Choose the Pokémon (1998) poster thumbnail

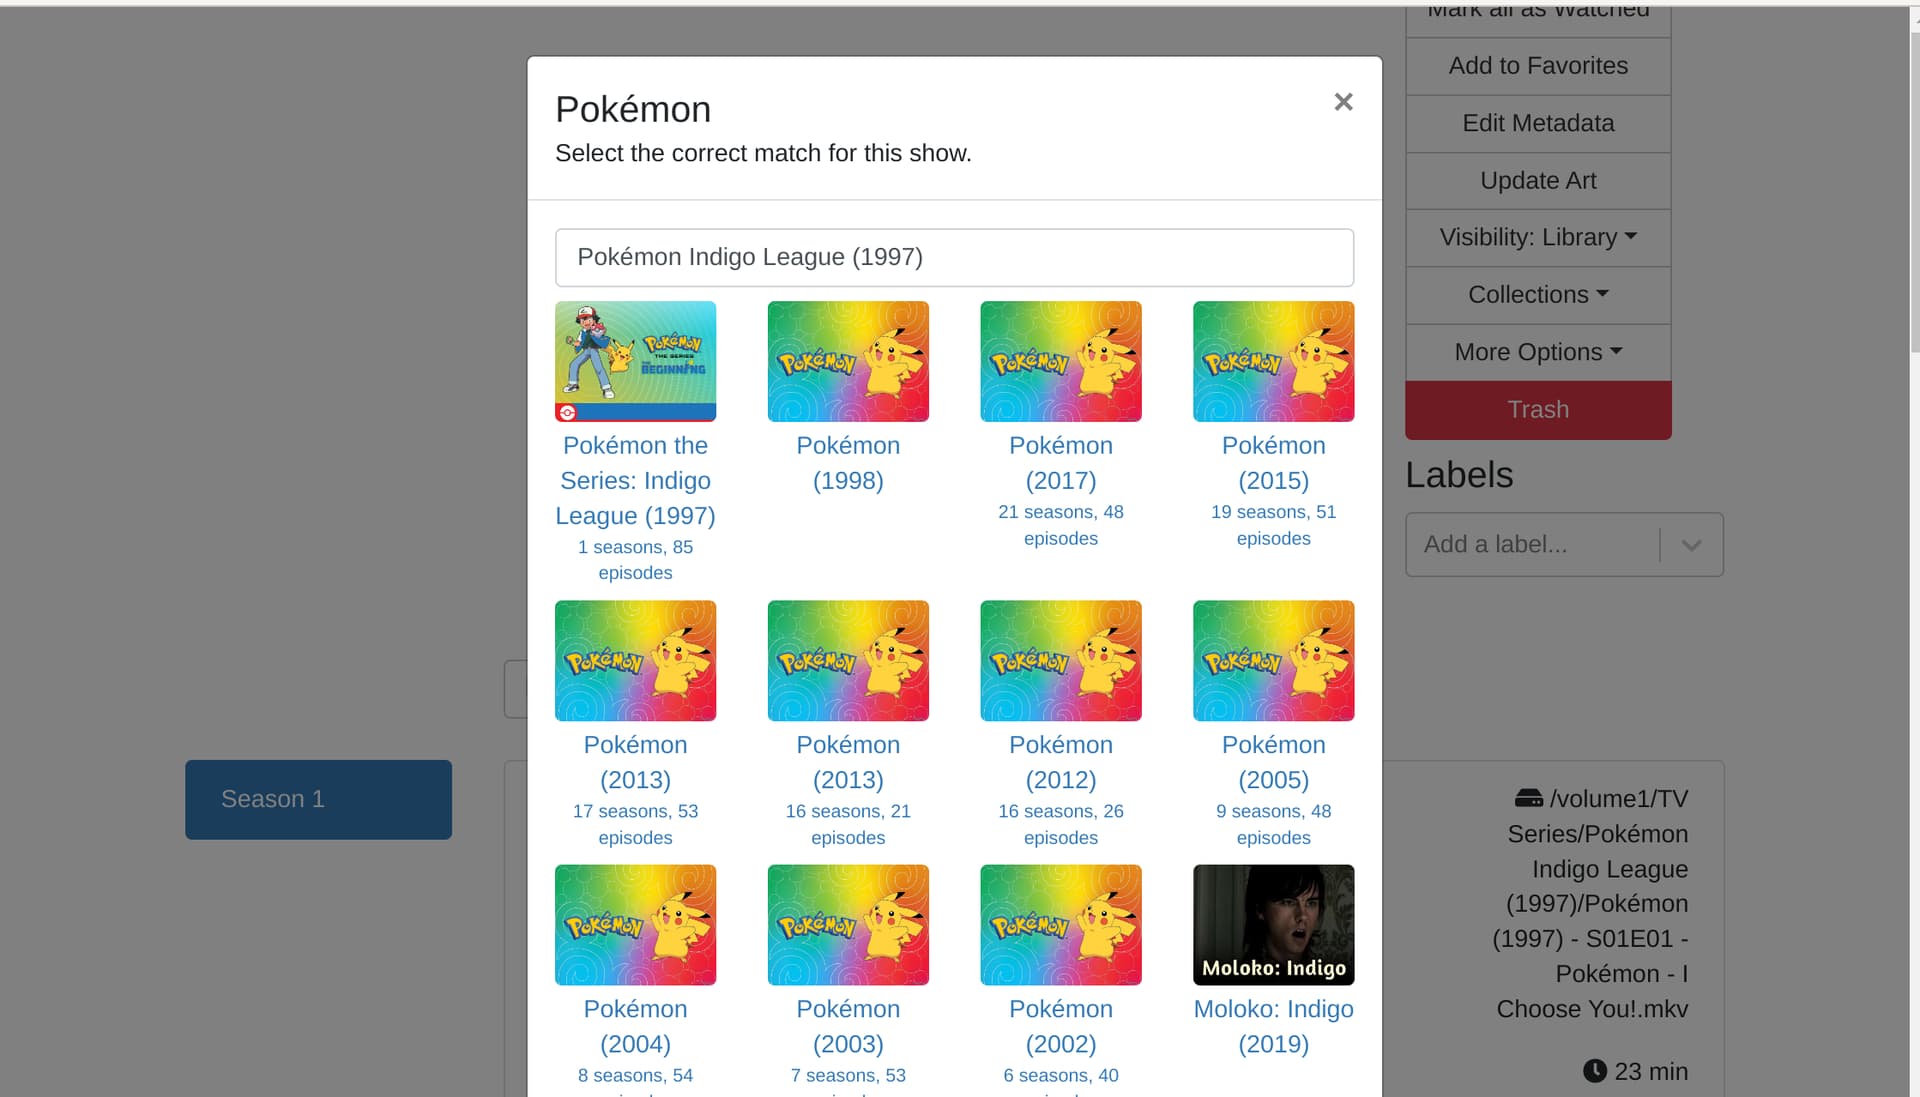point(847,361)
